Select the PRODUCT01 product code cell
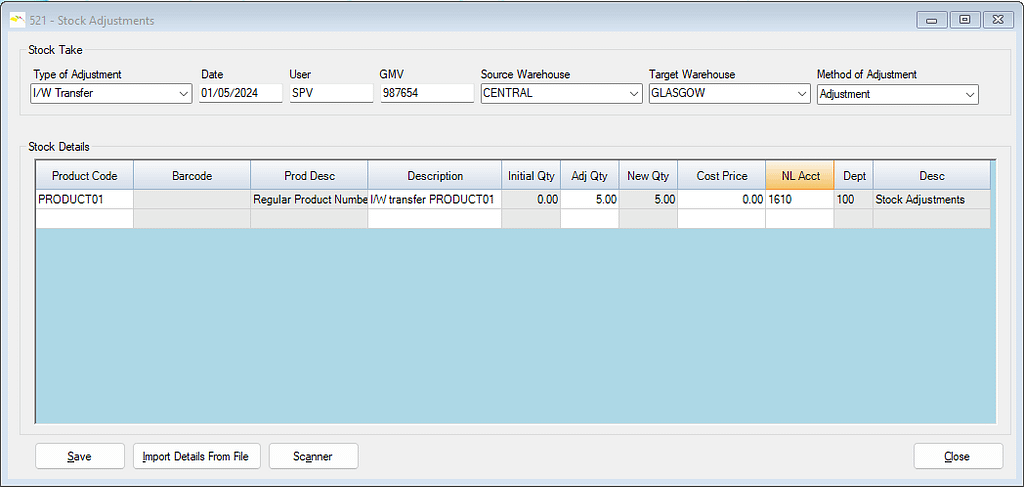Screen dimensions: 1024x487 pos(85,200)
